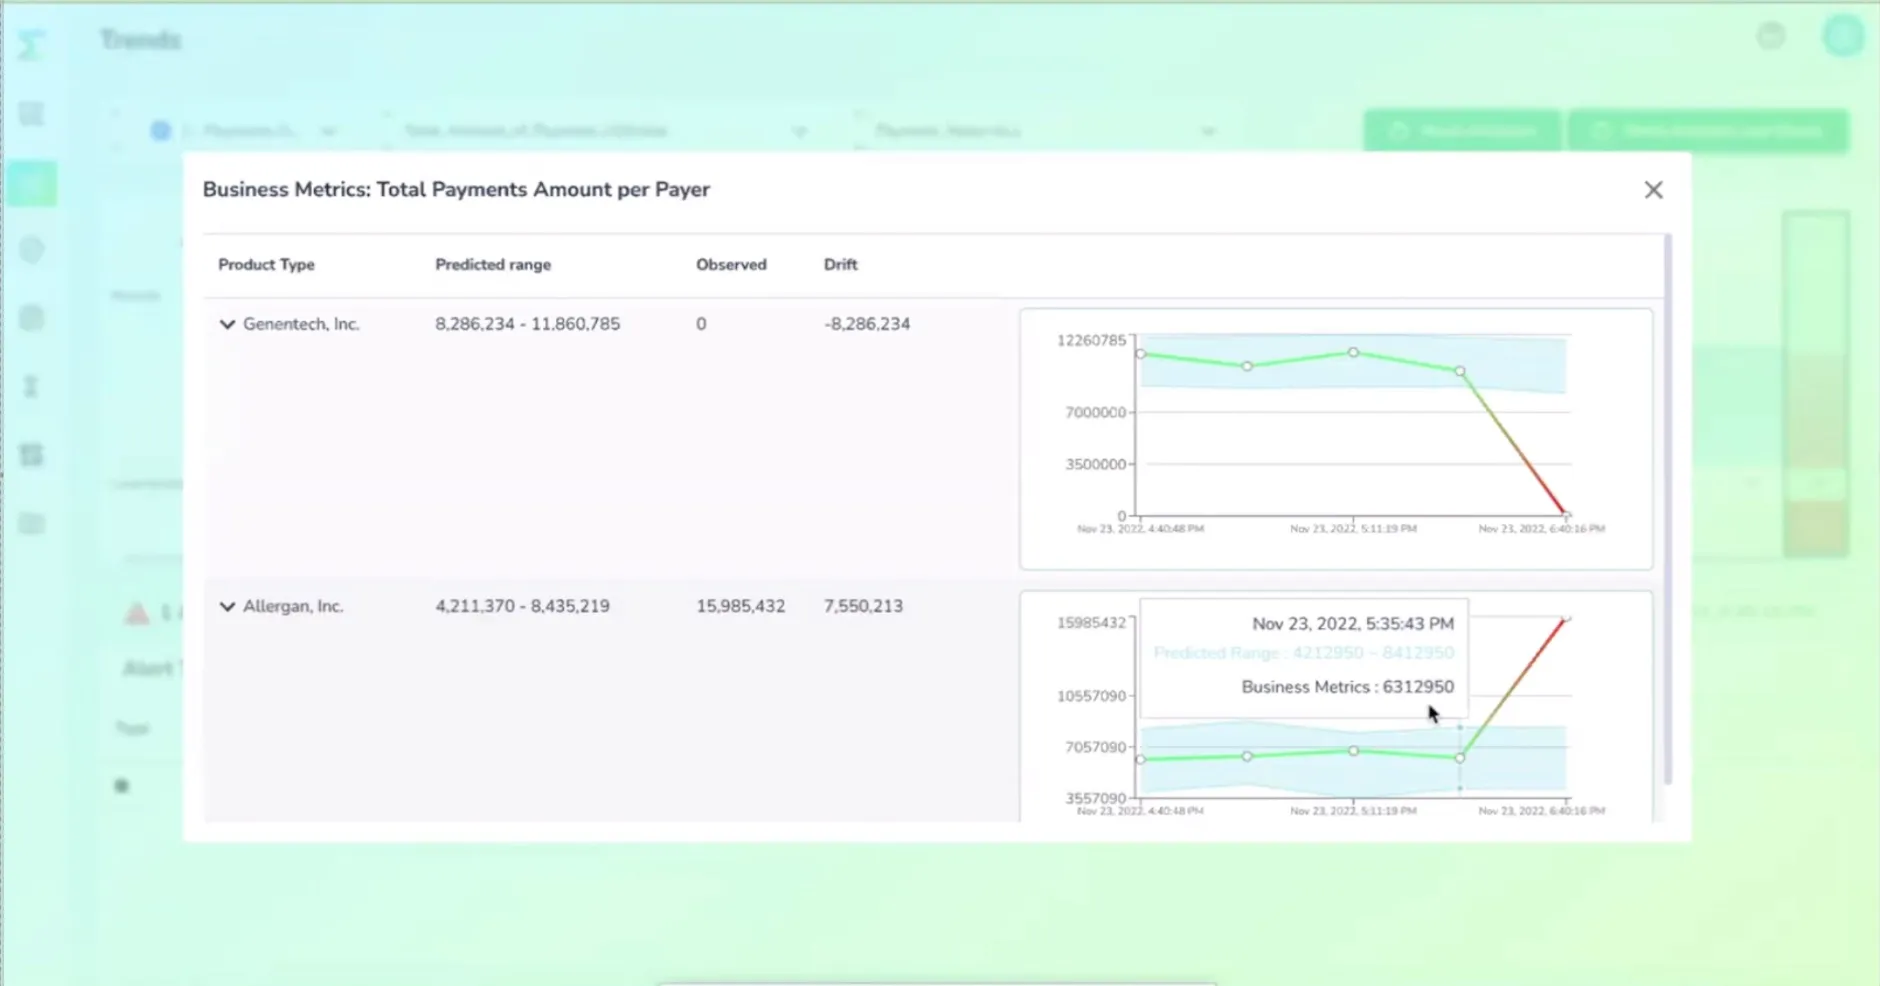The image size is (1880, 986).
Task: Open the app logo in sidebar
Action: pos(31,44)
